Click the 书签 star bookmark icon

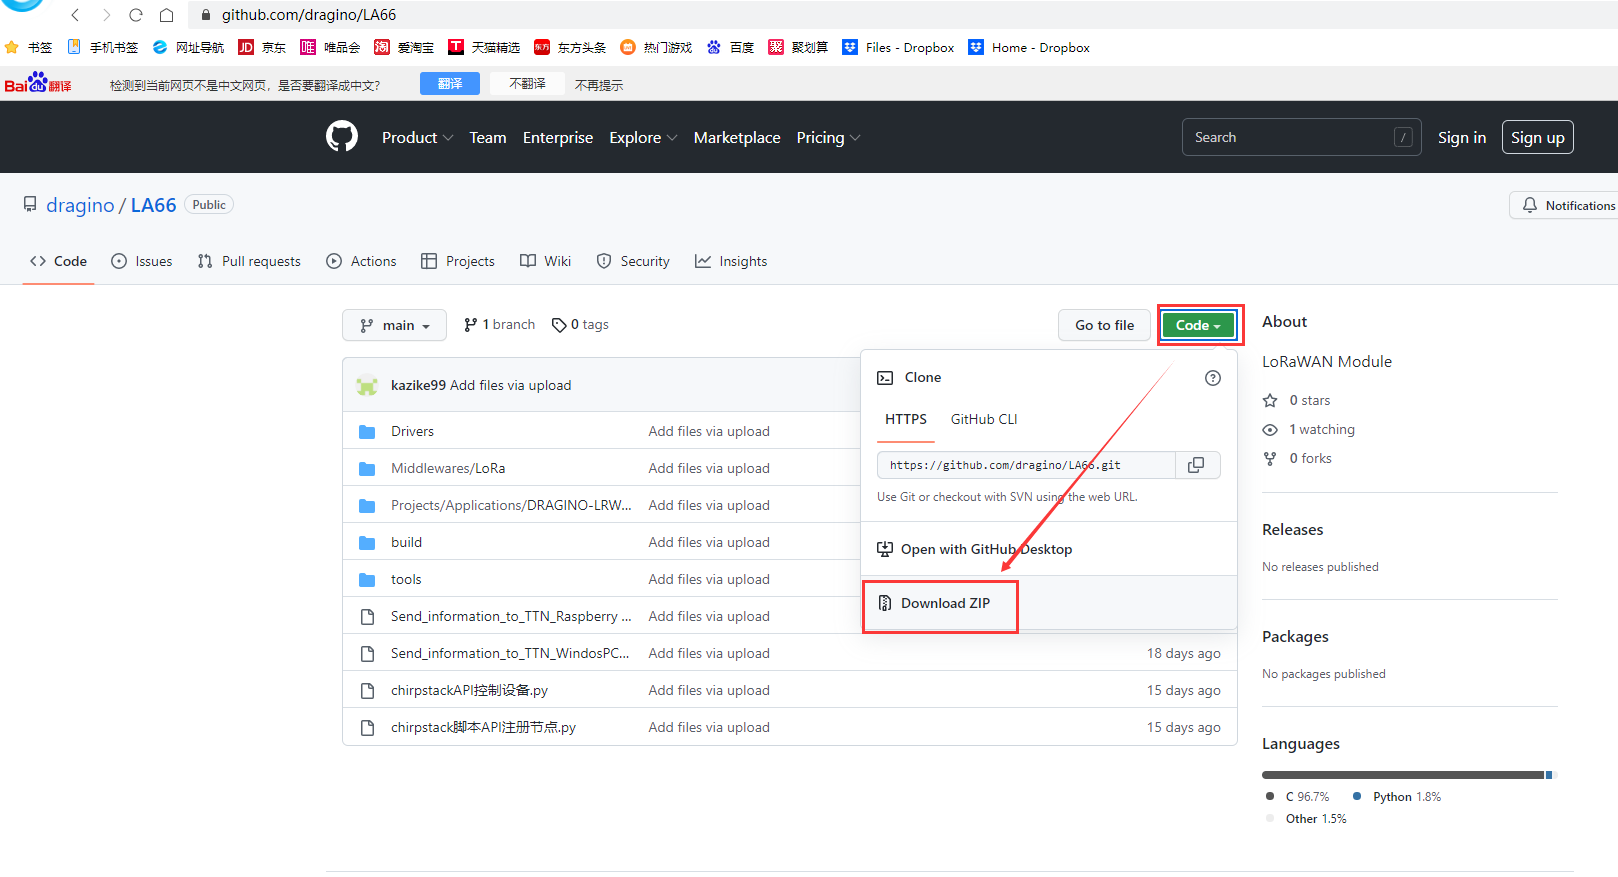tap(12, 47)
